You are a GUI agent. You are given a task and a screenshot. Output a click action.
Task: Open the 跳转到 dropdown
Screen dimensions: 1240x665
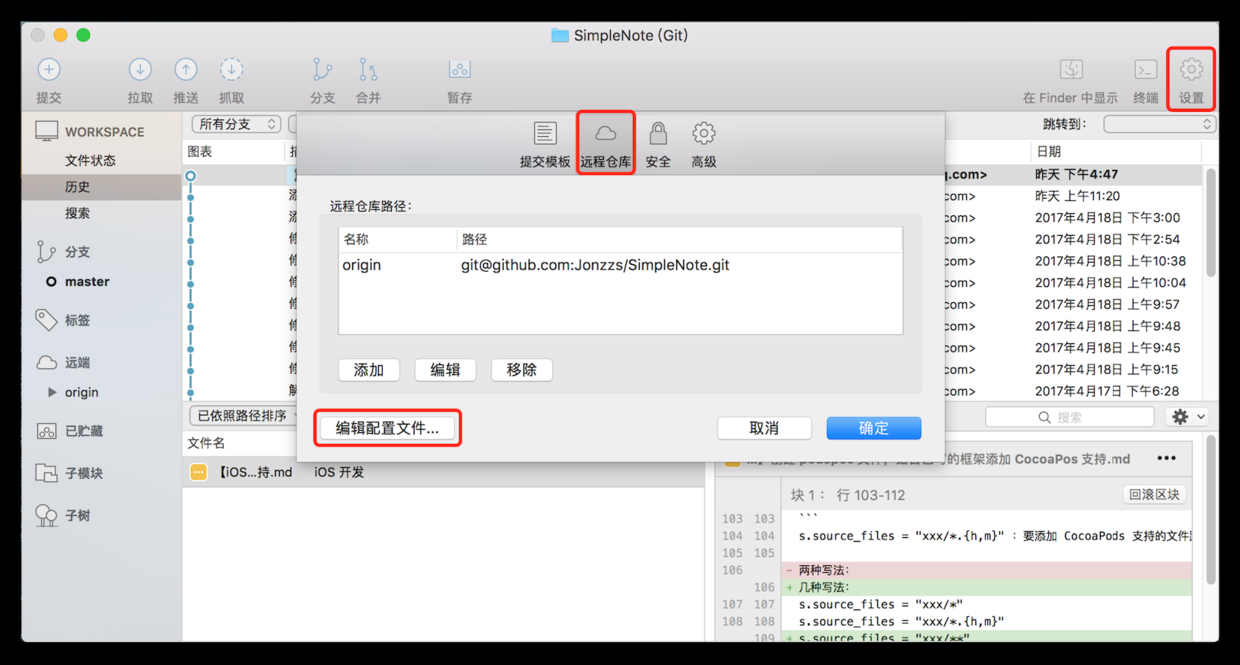click(x=1159, y=124)
